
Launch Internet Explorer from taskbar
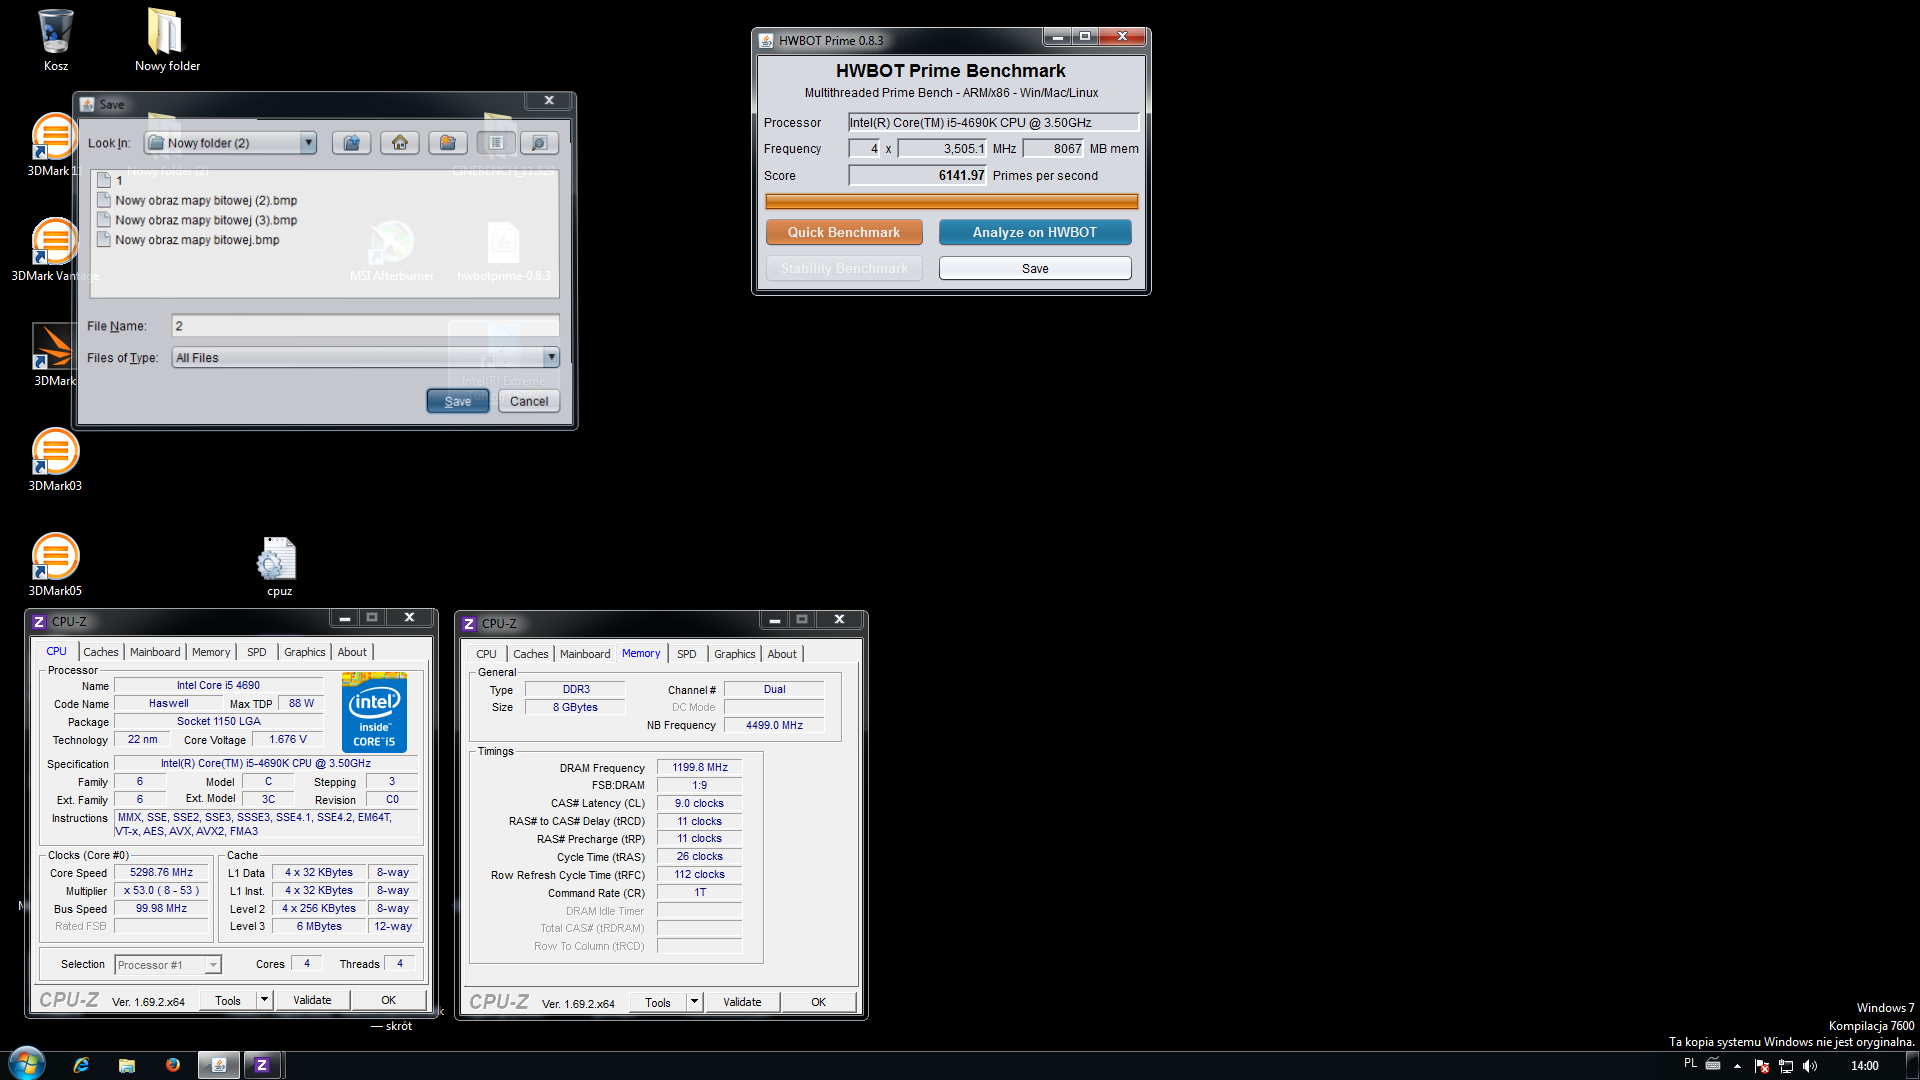pos(81,1065)
